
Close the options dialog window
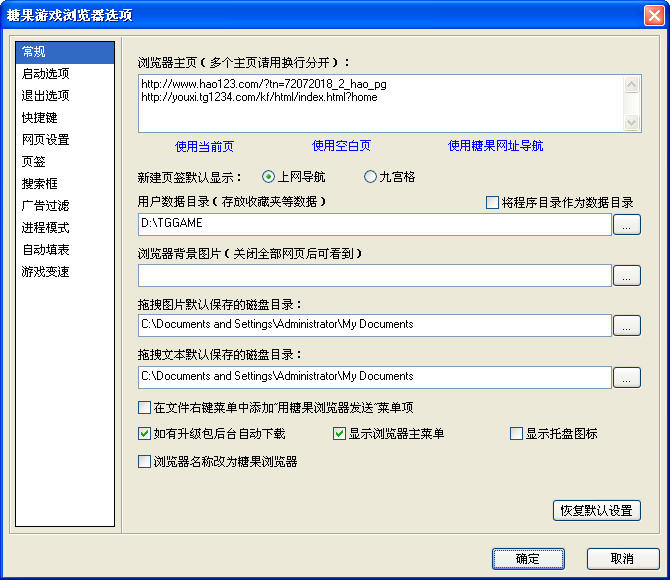(653, 15)
